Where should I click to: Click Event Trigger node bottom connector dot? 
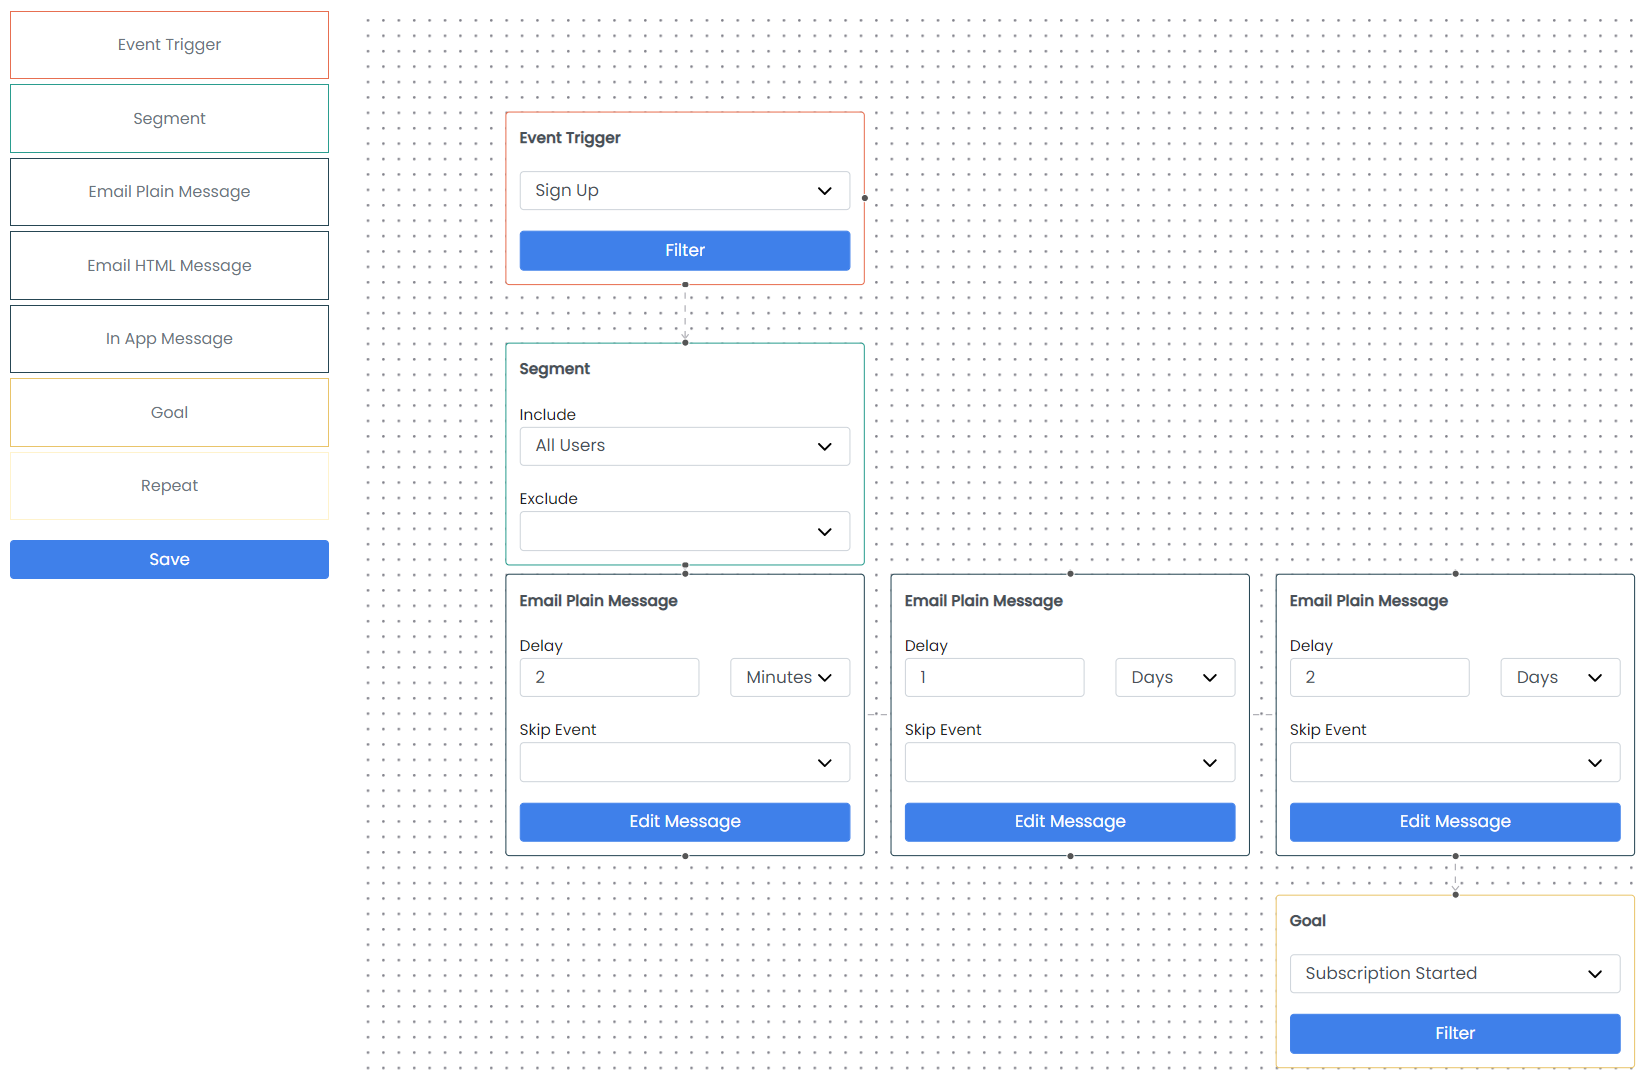pos(685,285)
